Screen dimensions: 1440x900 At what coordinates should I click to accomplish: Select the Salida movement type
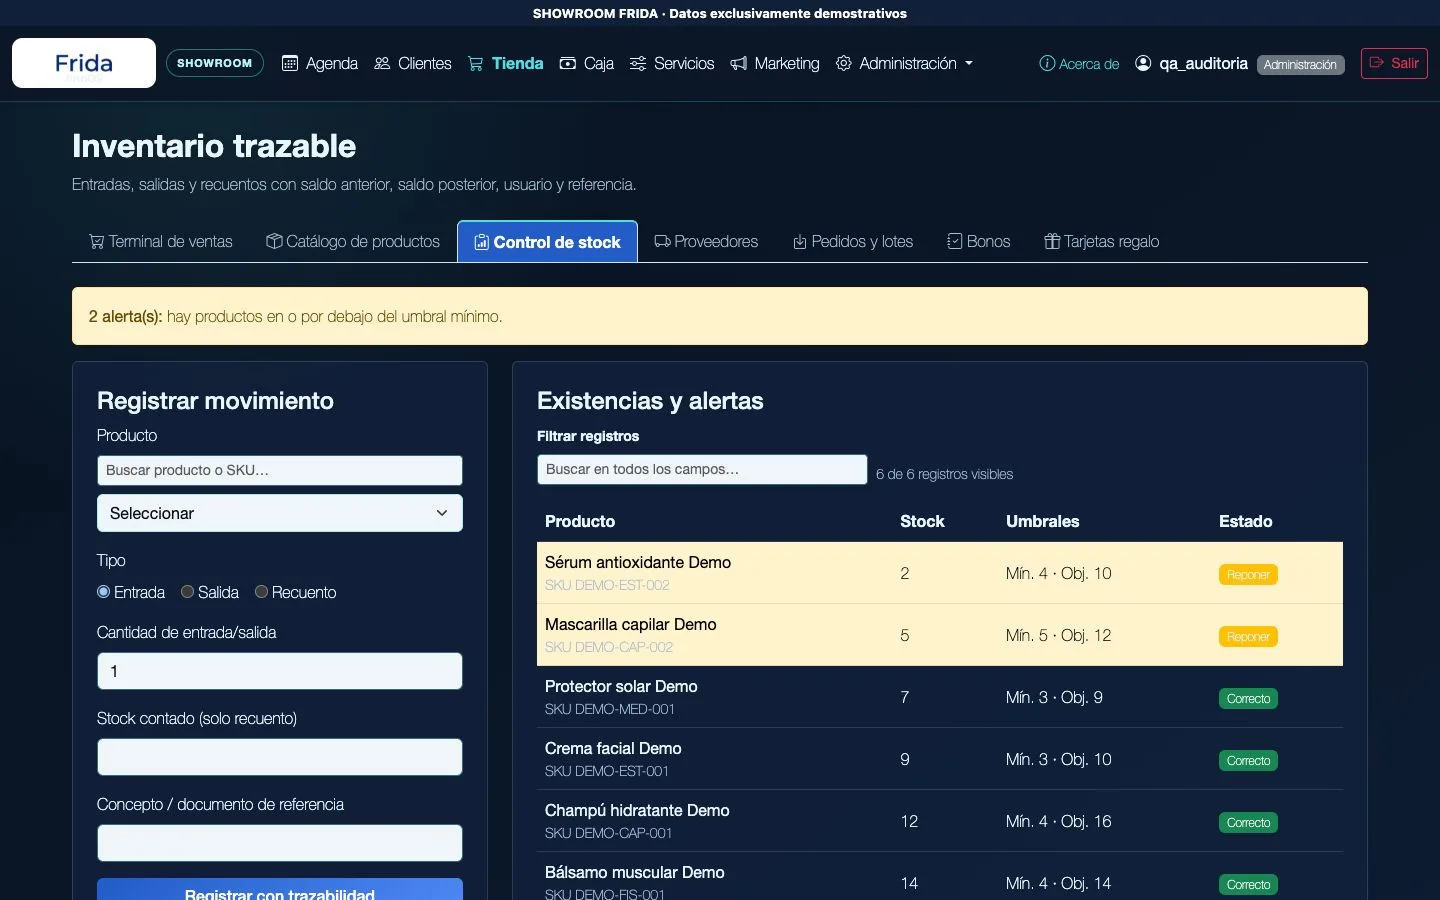(x=187, y=592)
